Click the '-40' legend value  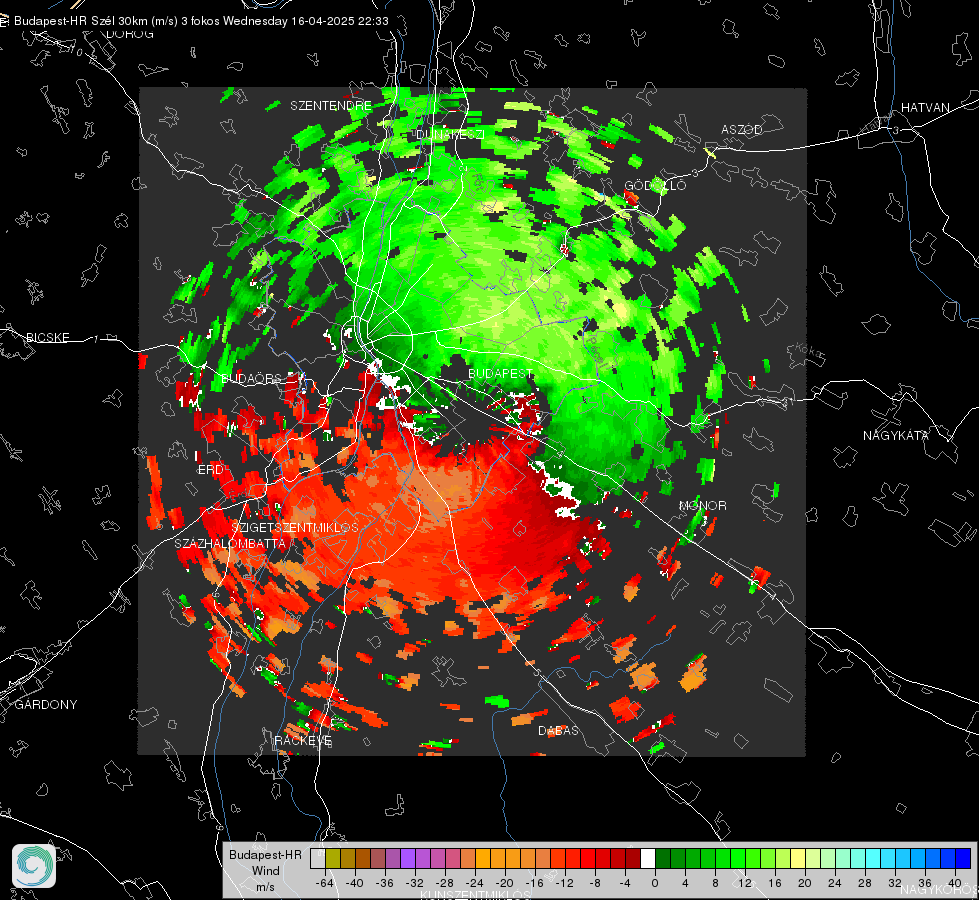point(355,883)
